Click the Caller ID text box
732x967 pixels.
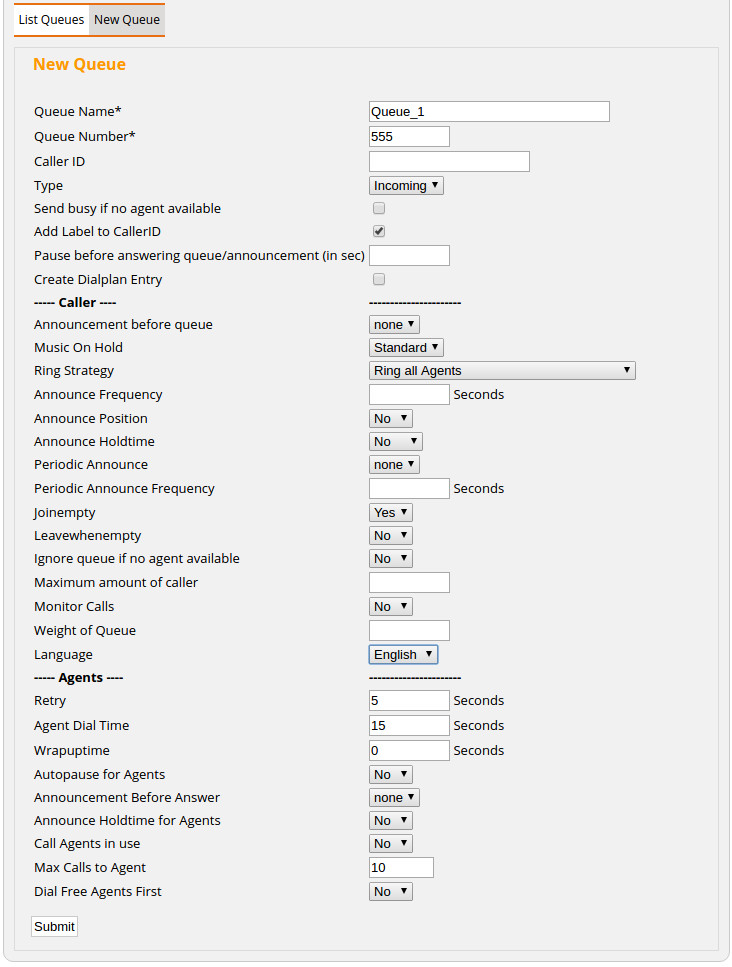click(x=449, y=162)
